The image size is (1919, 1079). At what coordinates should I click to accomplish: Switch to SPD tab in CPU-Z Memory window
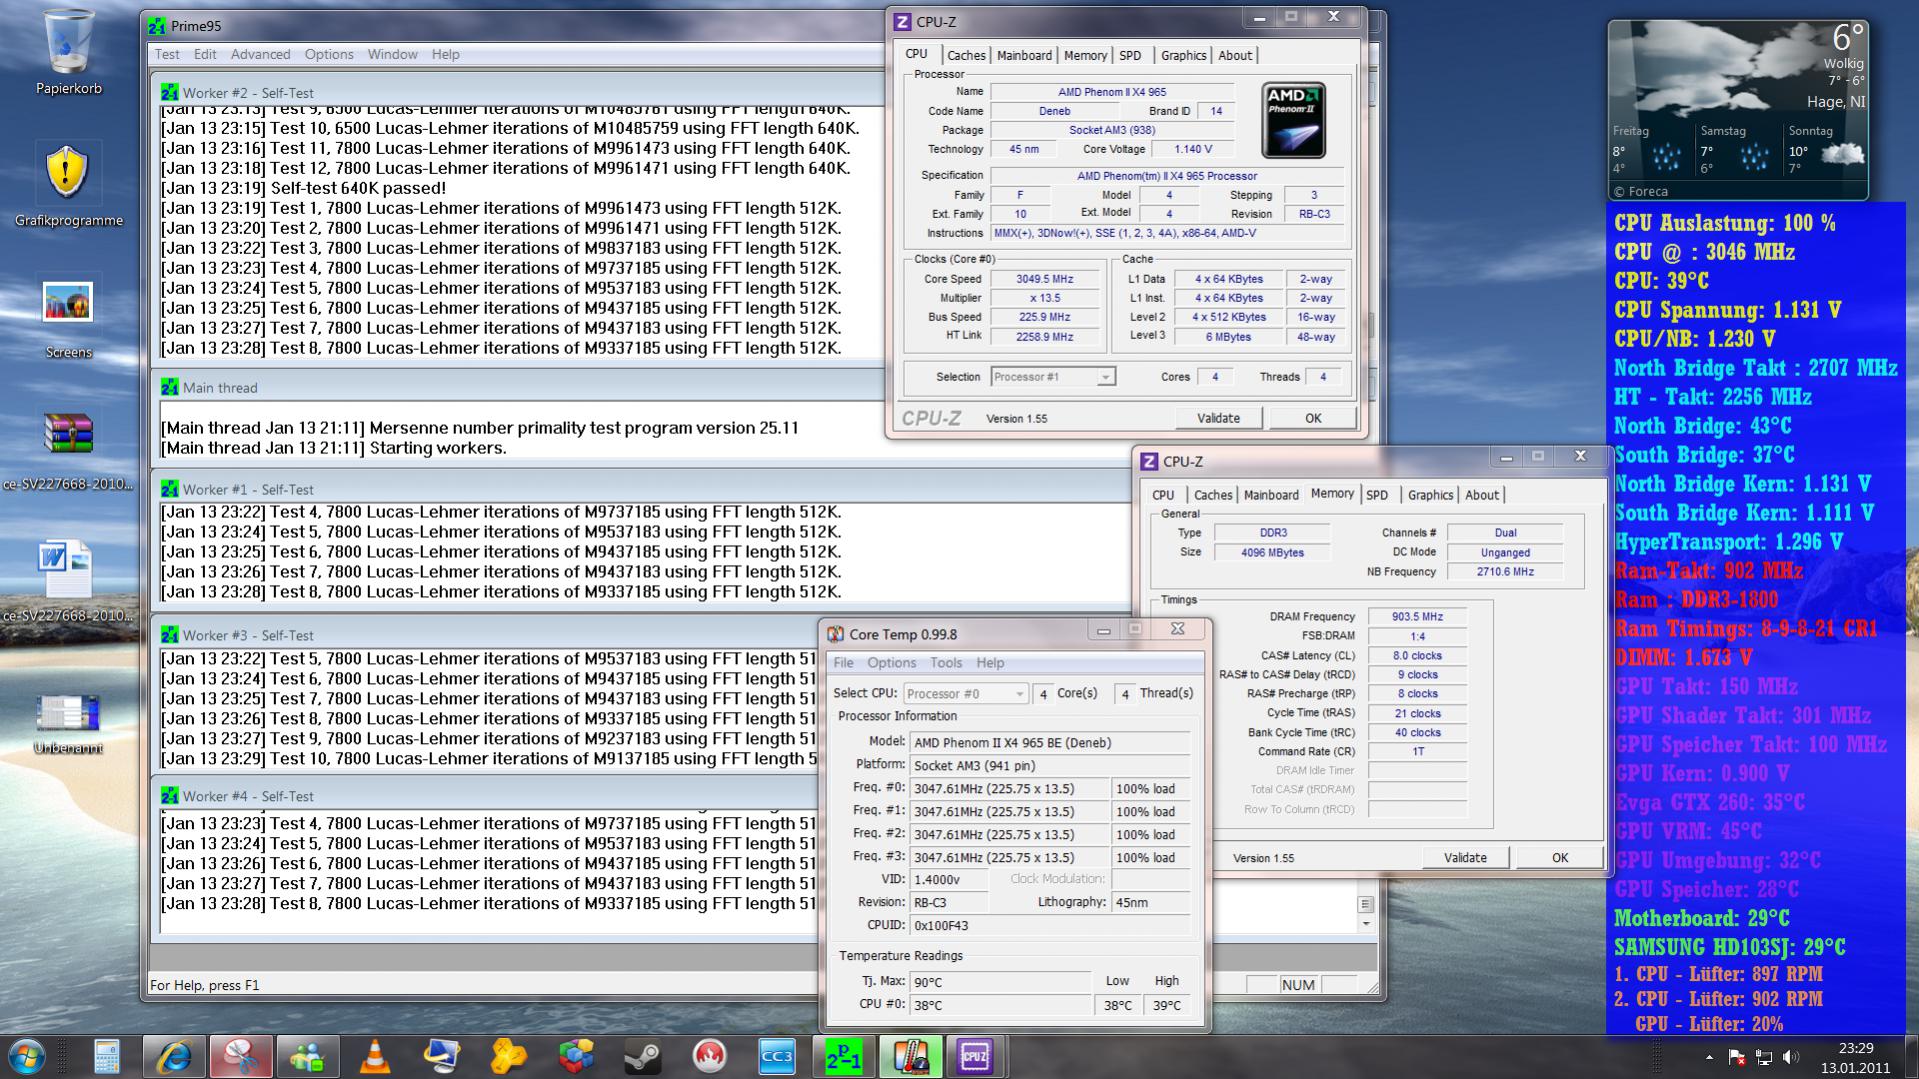pyautogui.click(x=1377, y=495)
